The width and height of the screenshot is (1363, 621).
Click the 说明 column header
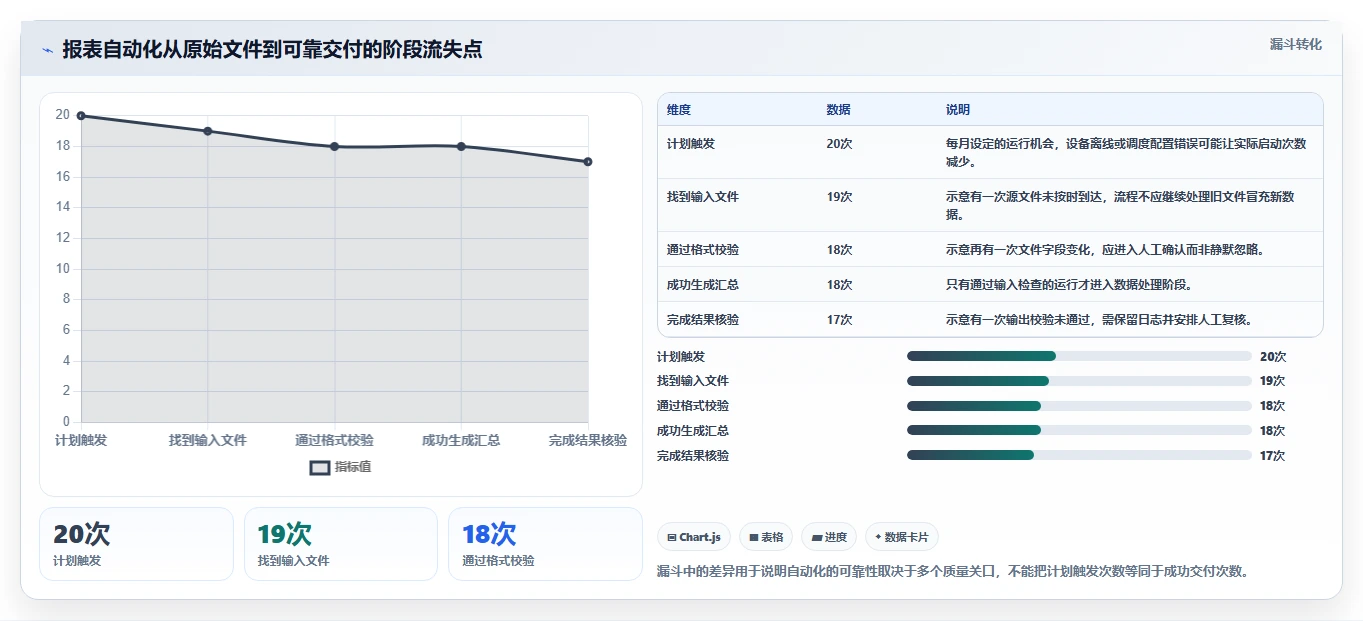pos(958,110)
